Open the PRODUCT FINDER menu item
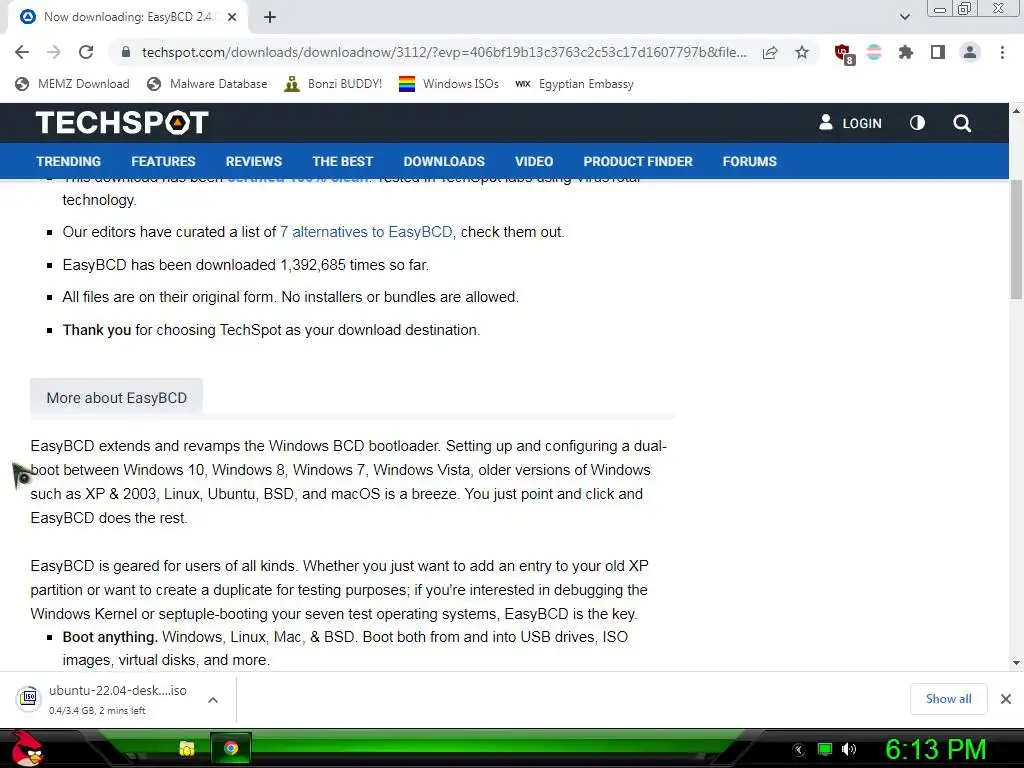The image size is (1024, 768). [x=637, y=161]
